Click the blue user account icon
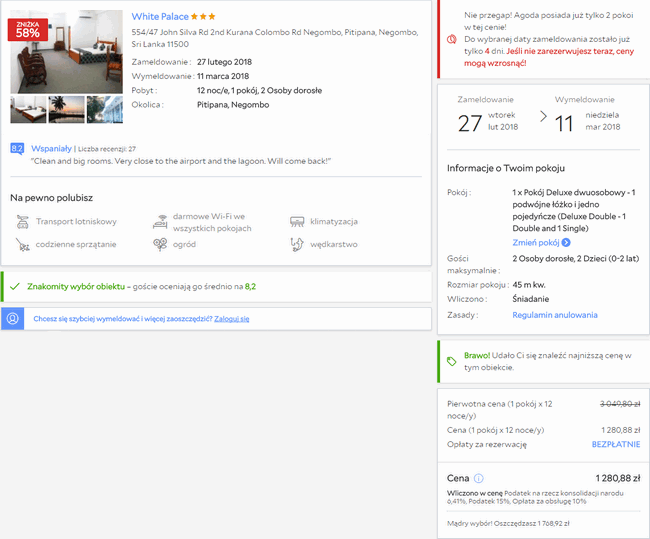This screenshot has height=539, width=650. point(13,318)
